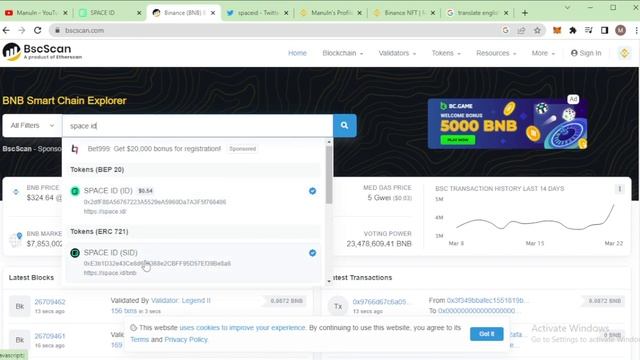Screen dimensions: 640x360
Task: Expand the Validators menu
Action: tap(398, 53)
